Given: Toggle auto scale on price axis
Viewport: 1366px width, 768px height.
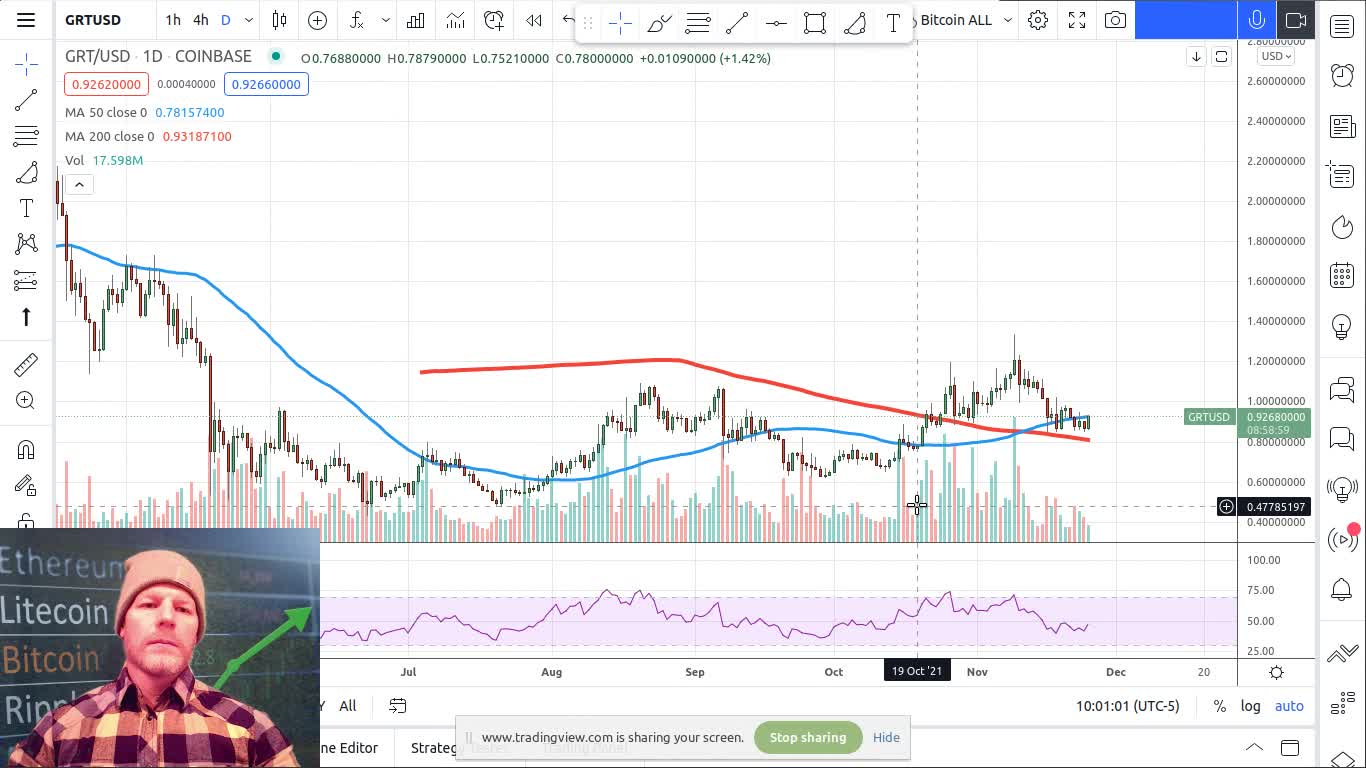Looking at the screenshot, I should (1289, 706).
